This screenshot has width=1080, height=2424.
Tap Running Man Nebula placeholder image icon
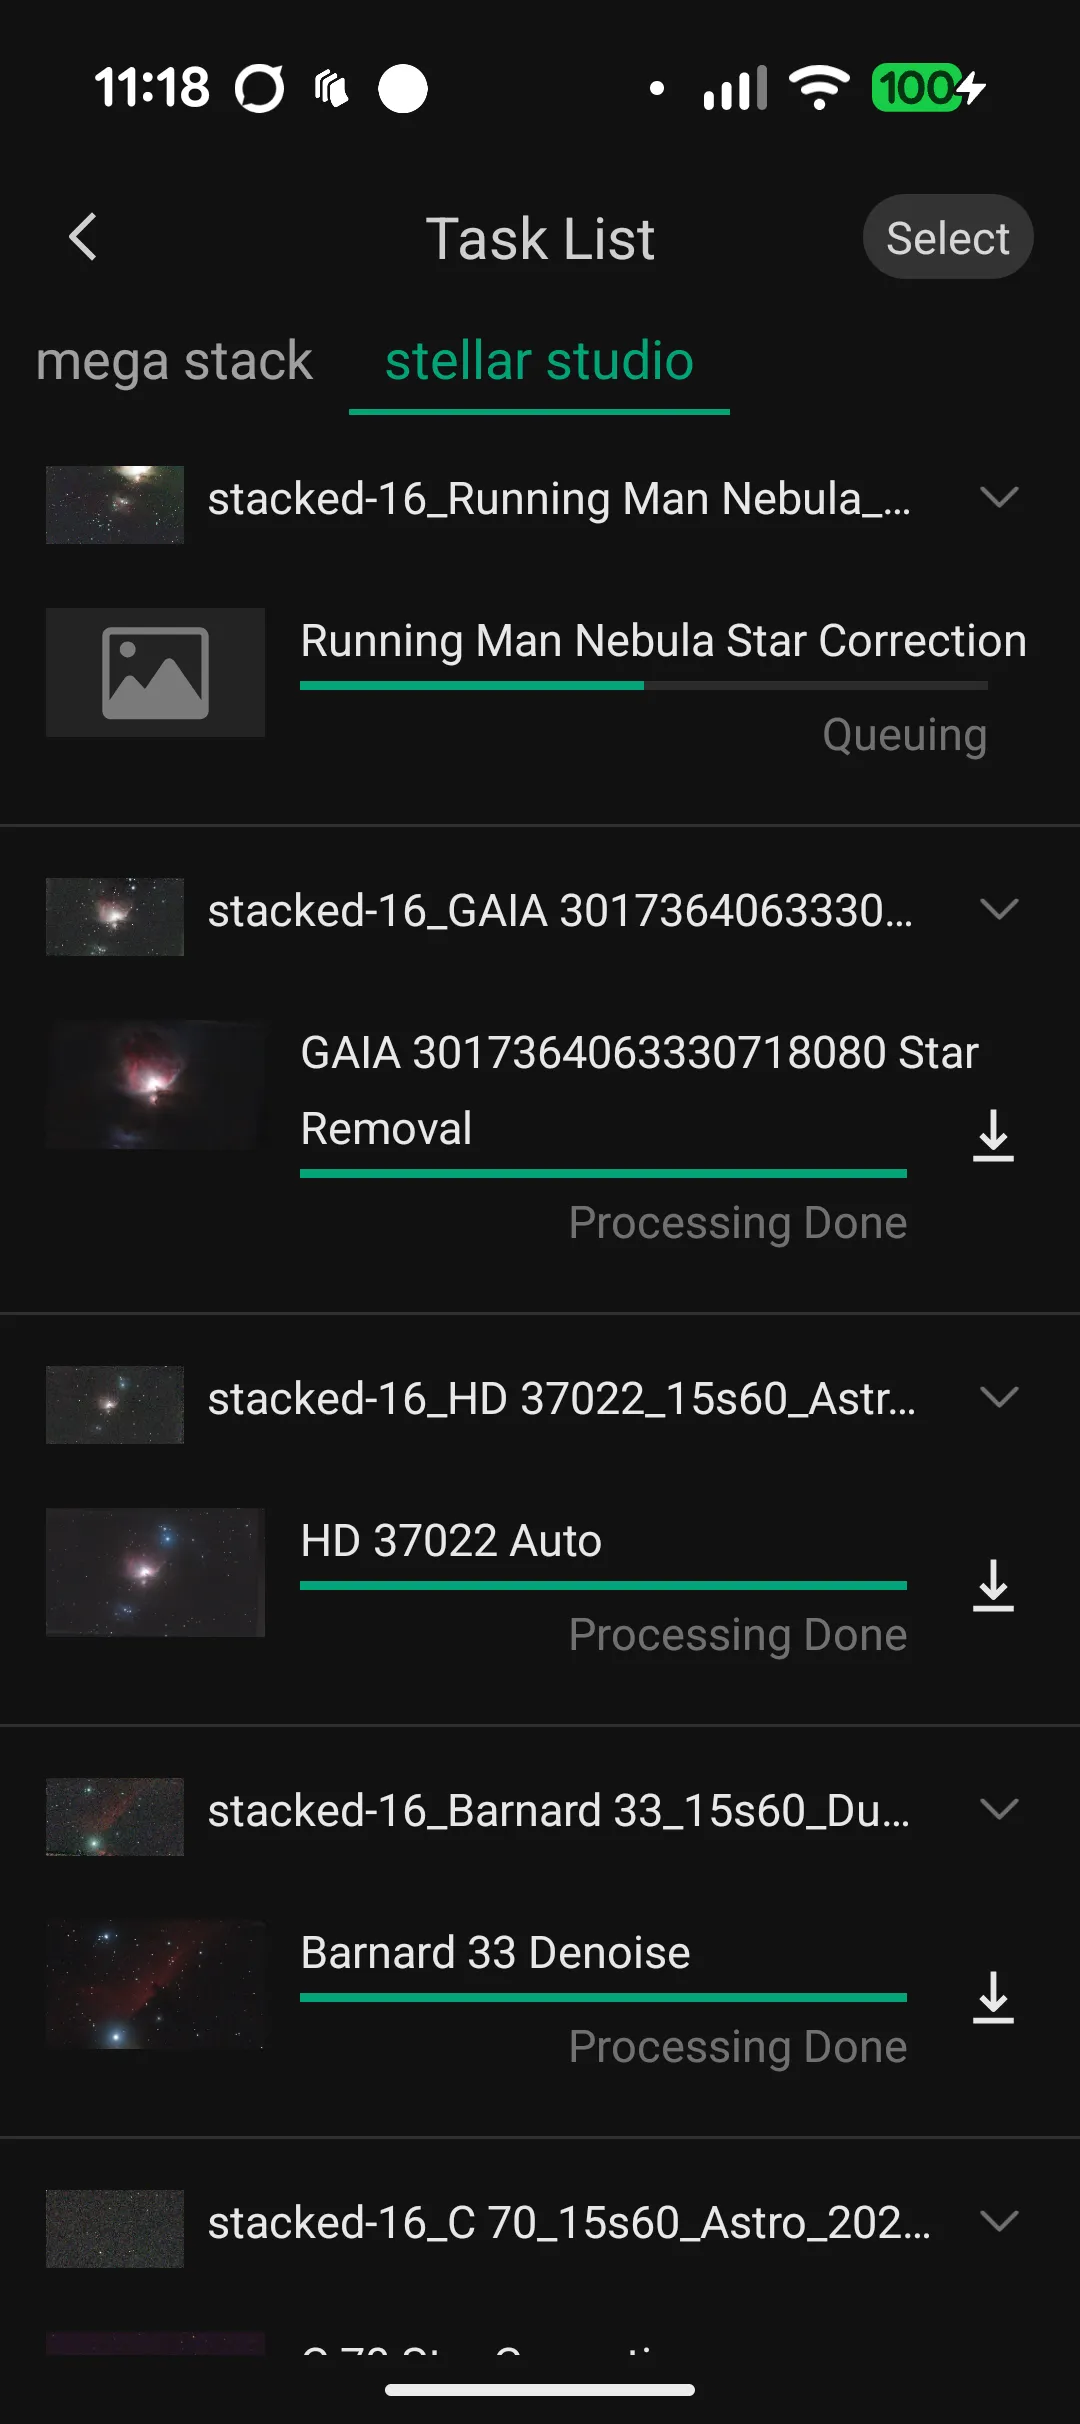pyautogui.click(x=155, y=673)
